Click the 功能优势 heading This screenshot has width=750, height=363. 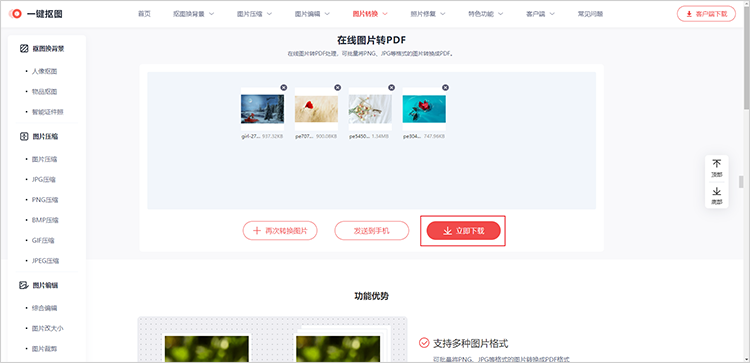pos(371,296)
